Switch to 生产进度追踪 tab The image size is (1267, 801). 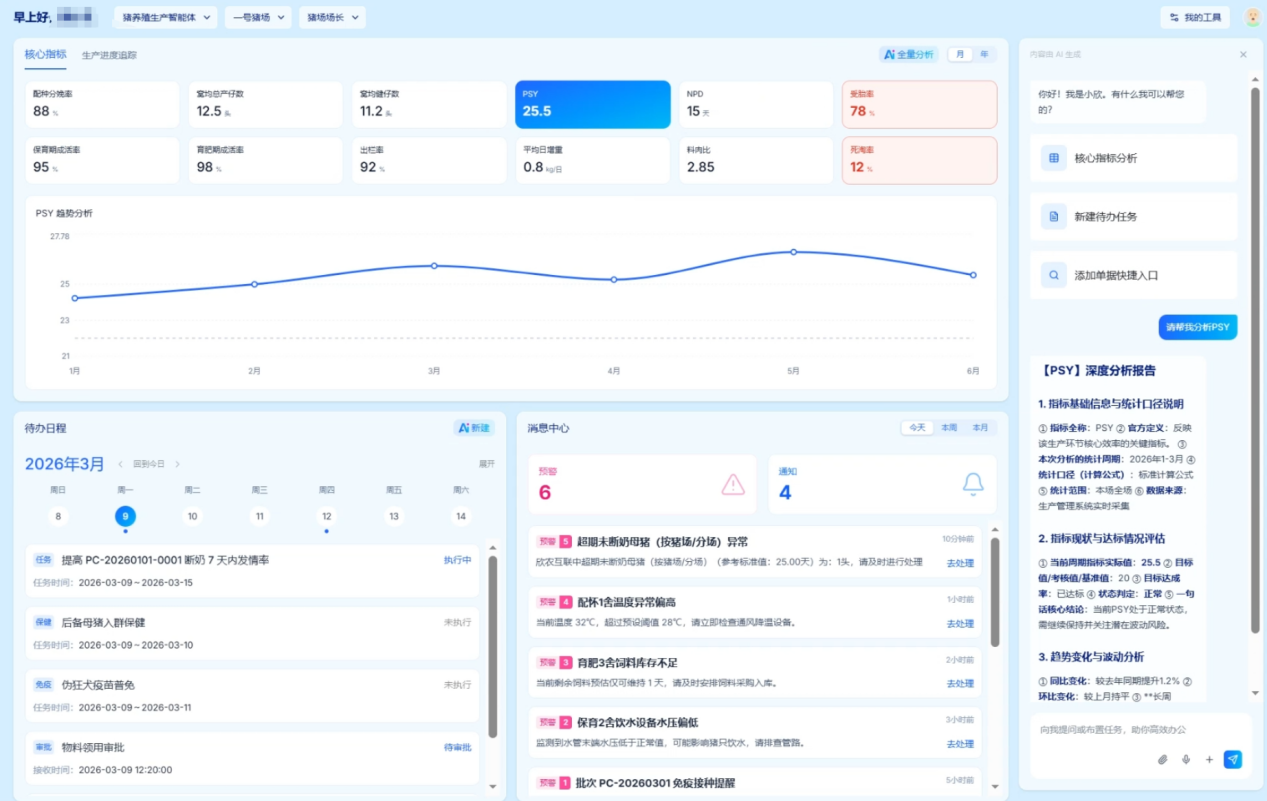tap(109, 56)
